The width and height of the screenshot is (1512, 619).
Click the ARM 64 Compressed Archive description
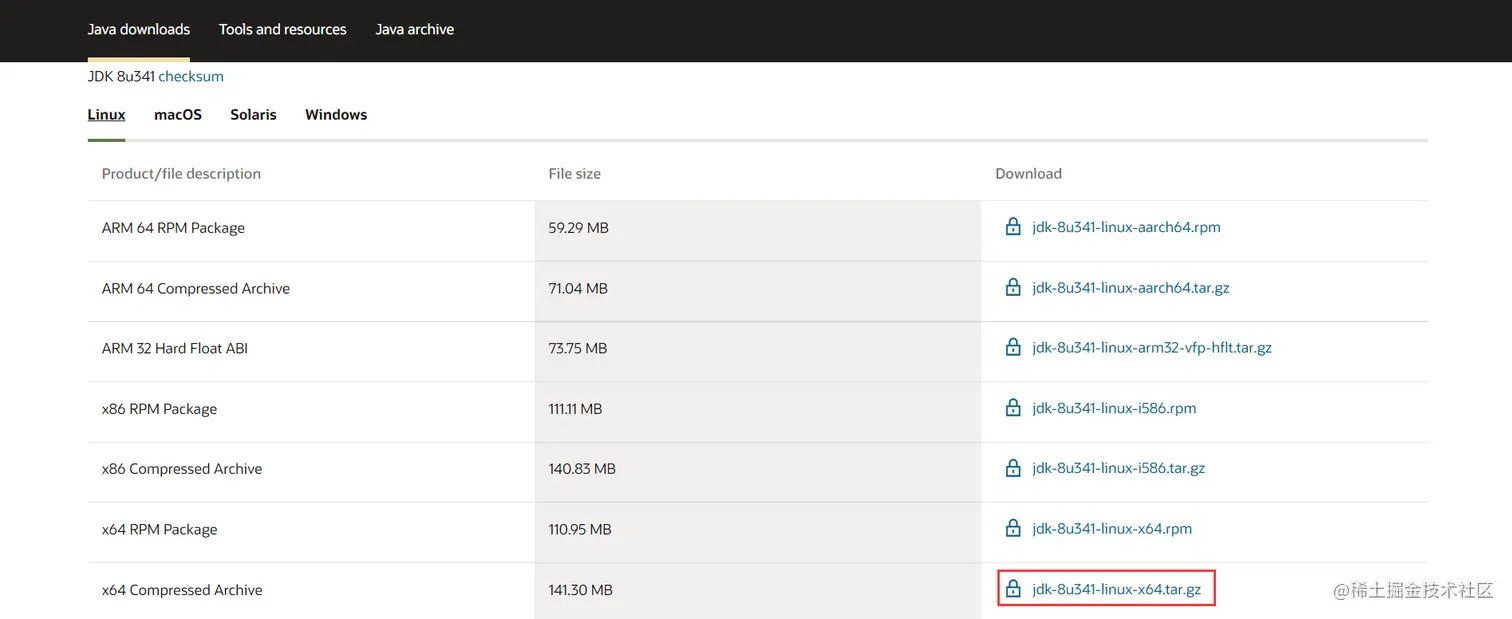[x=196, y=288]
